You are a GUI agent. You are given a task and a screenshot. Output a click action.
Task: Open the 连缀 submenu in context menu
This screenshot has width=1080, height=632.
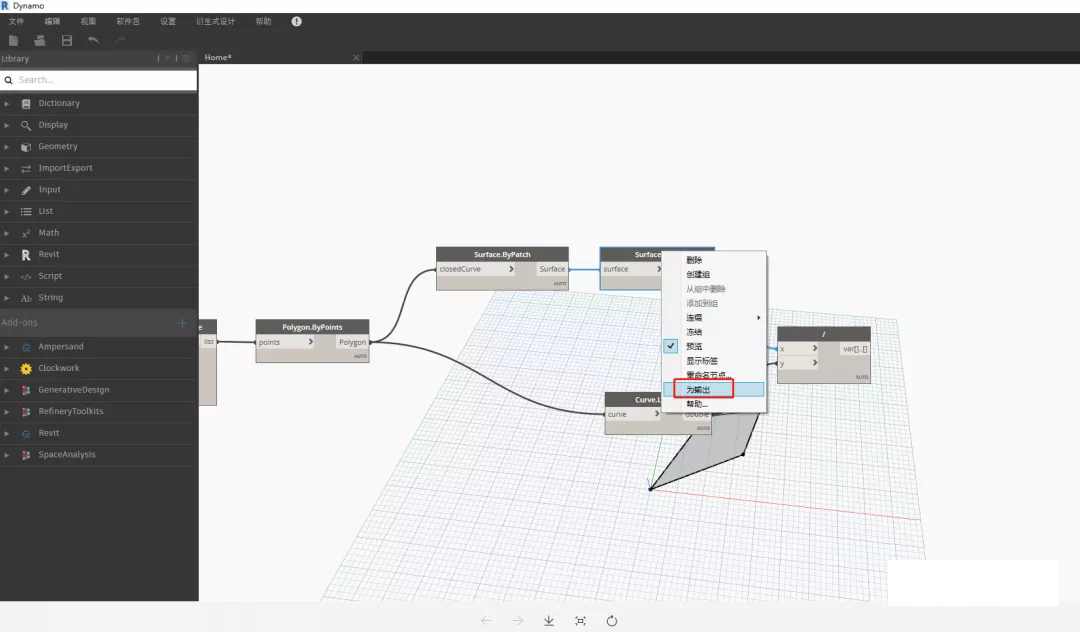point(714,317)
